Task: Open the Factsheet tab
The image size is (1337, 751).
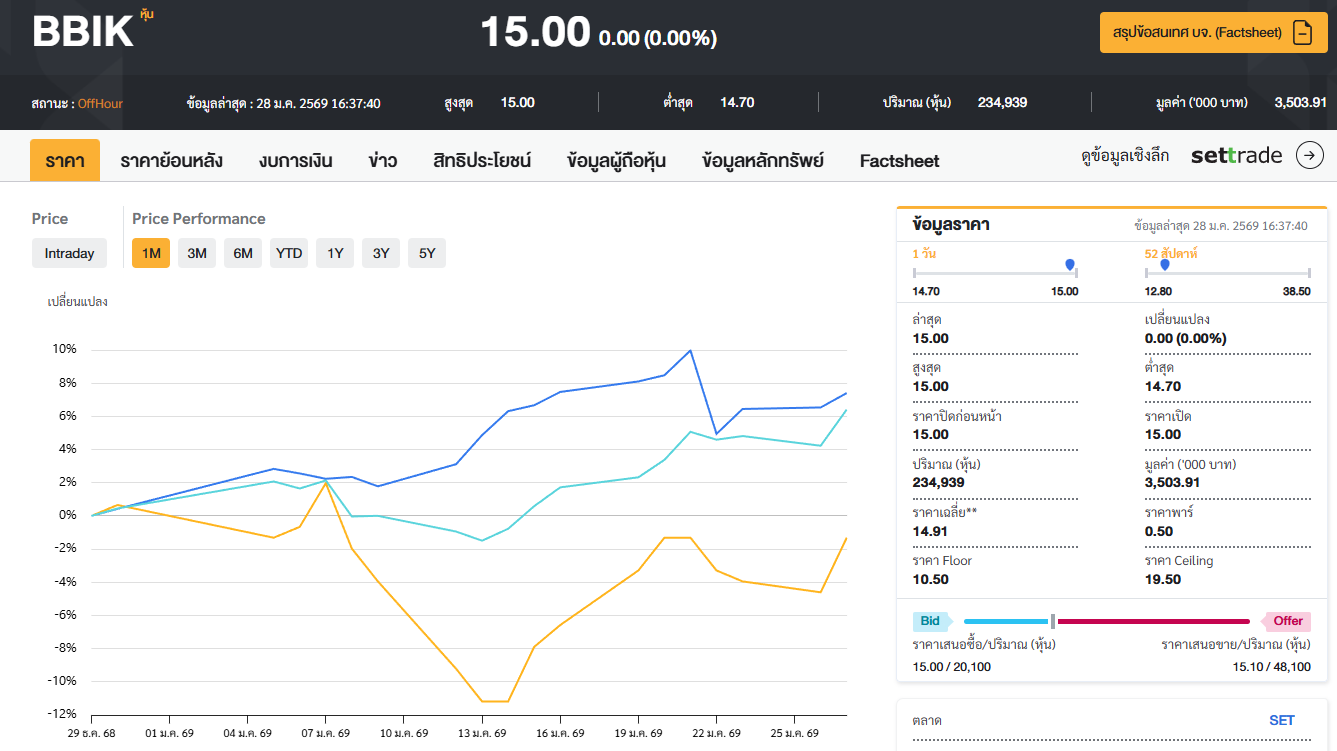Action: 899,161
